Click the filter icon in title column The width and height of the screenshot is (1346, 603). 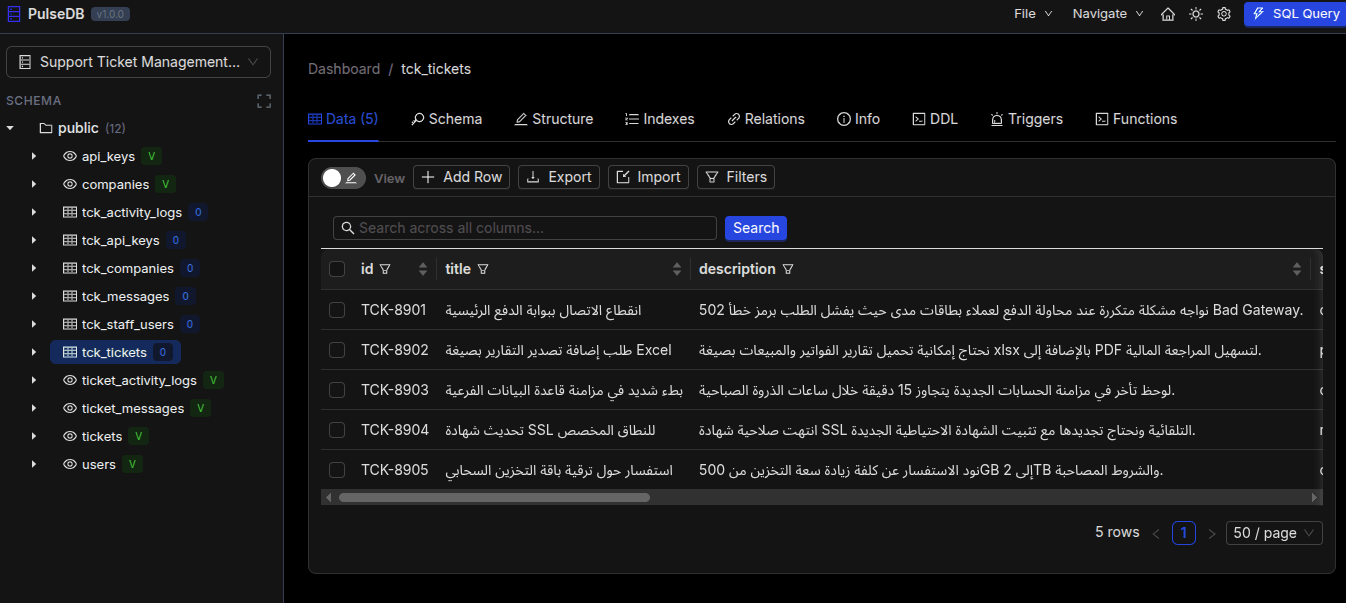click(483, 269)
